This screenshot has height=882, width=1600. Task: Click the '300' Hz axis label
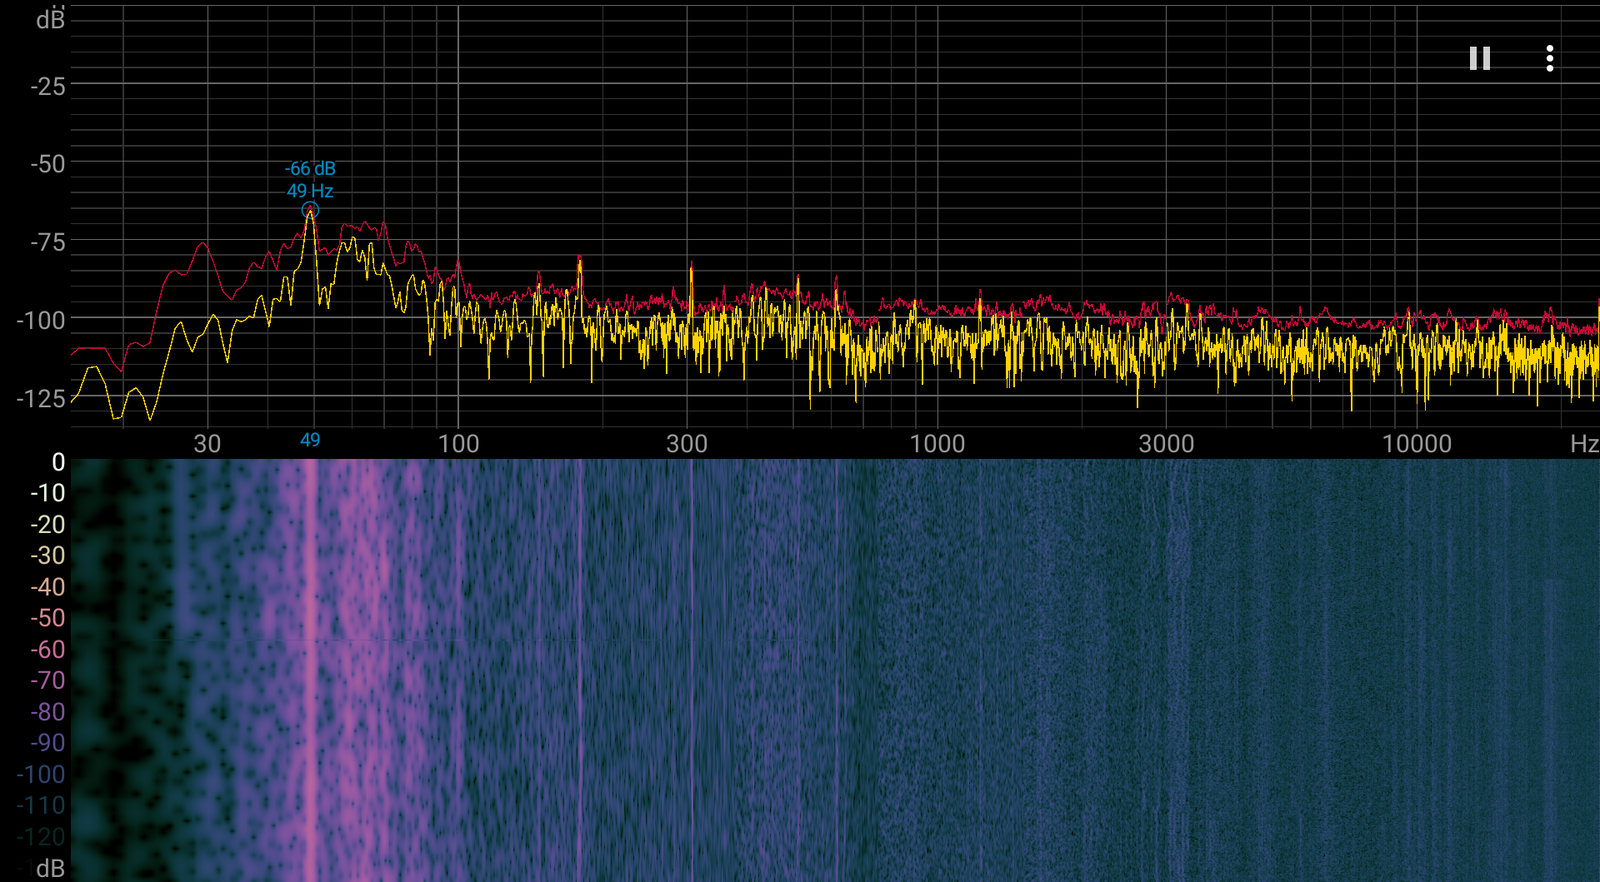point(687,443)
